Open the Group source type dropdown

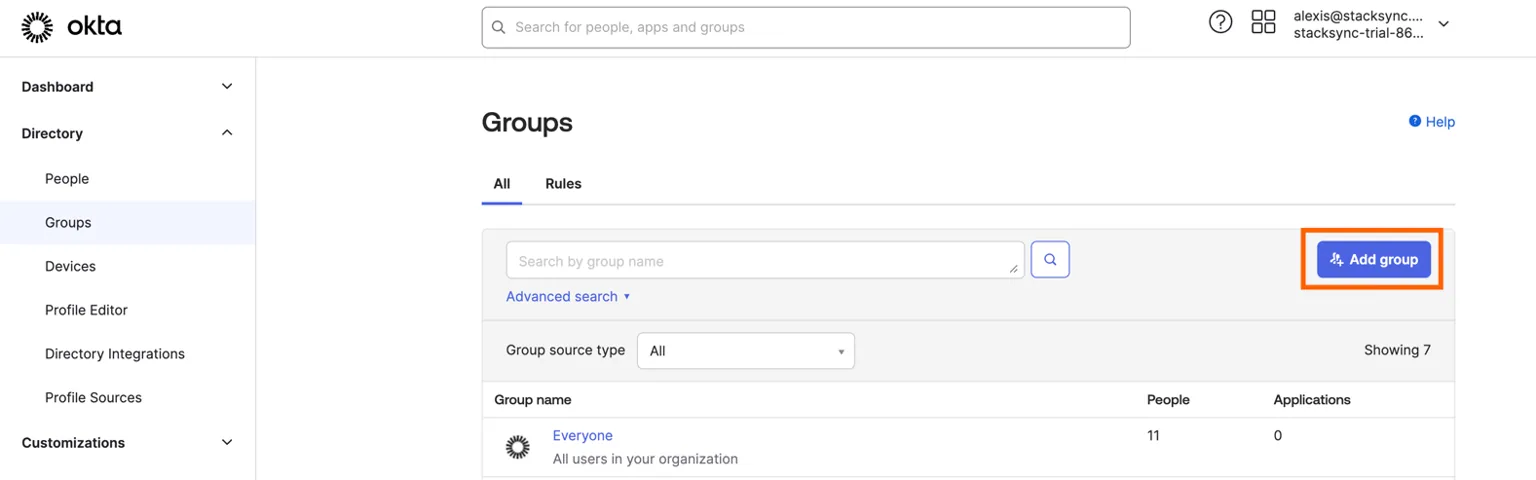pyautogui.click(x=746, y=351)
